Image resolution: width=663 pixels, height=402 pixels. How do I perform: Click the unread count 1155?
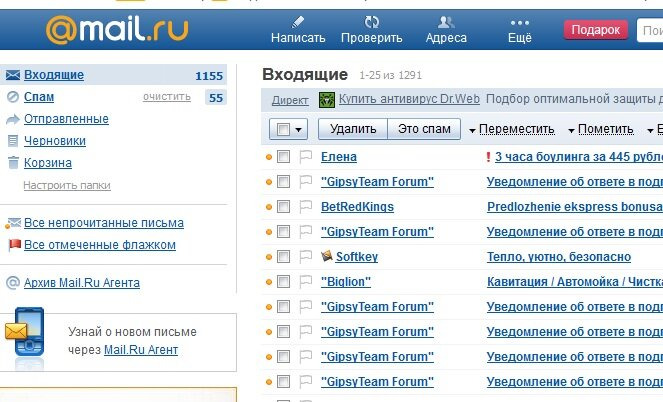pyautogui.click(x=209, y=76)
